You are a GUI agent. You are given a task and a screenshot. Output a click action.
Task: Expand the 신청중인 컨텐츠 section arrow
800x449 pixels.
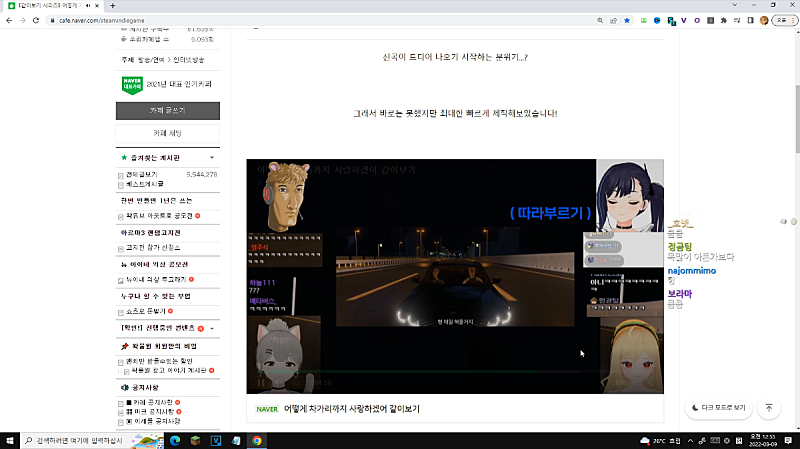click(212, 328)
